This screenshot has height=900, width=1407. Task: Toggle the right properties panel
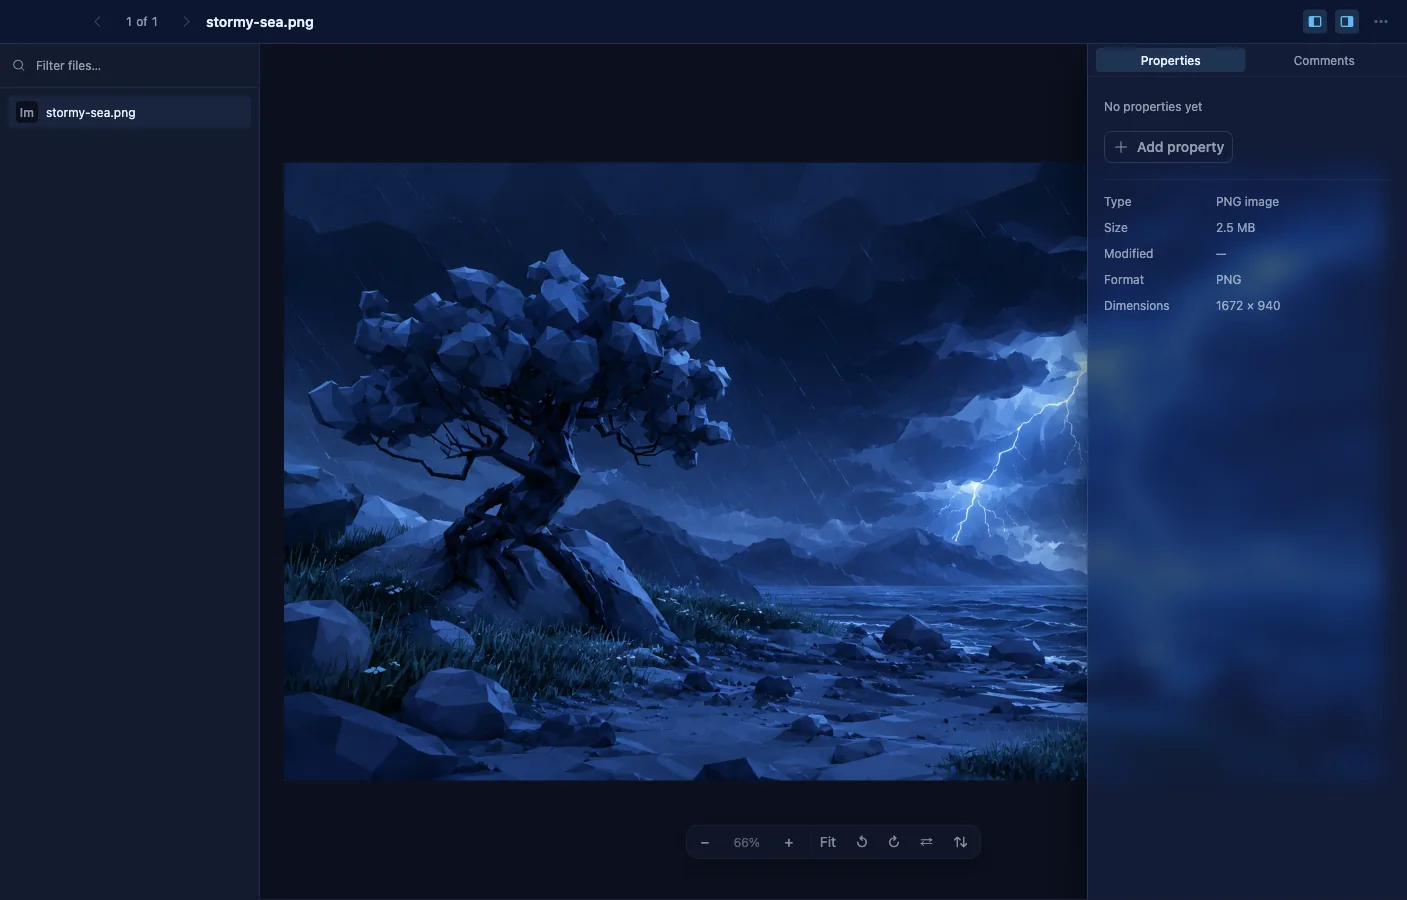coord(1347,21)
